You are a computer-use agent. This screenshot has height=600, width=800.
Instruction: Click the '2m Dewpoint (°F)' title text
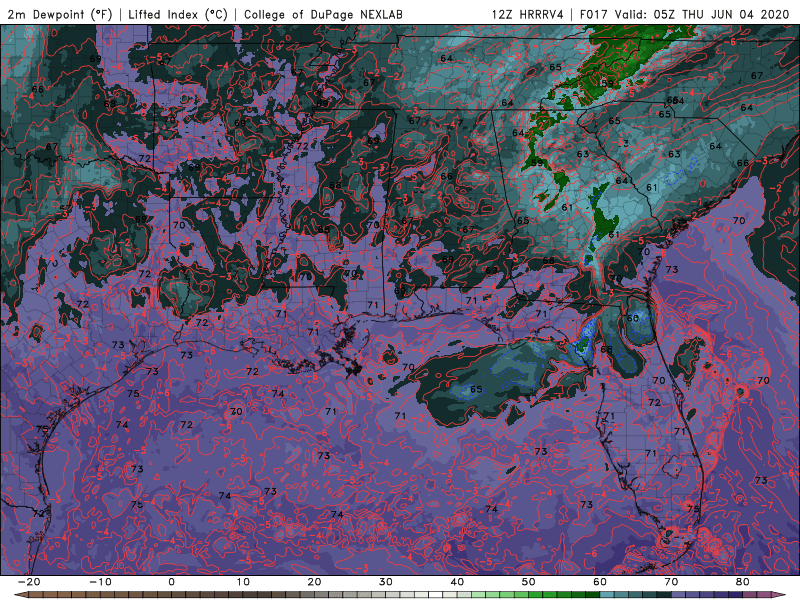point(60,14)
